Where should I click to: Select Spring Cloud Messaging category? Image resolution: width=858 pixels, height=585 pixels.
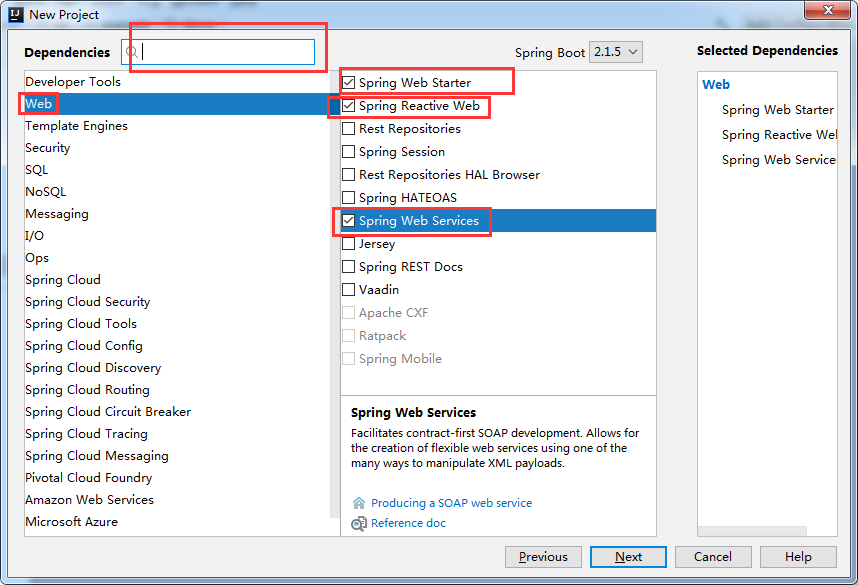[177, 455]
